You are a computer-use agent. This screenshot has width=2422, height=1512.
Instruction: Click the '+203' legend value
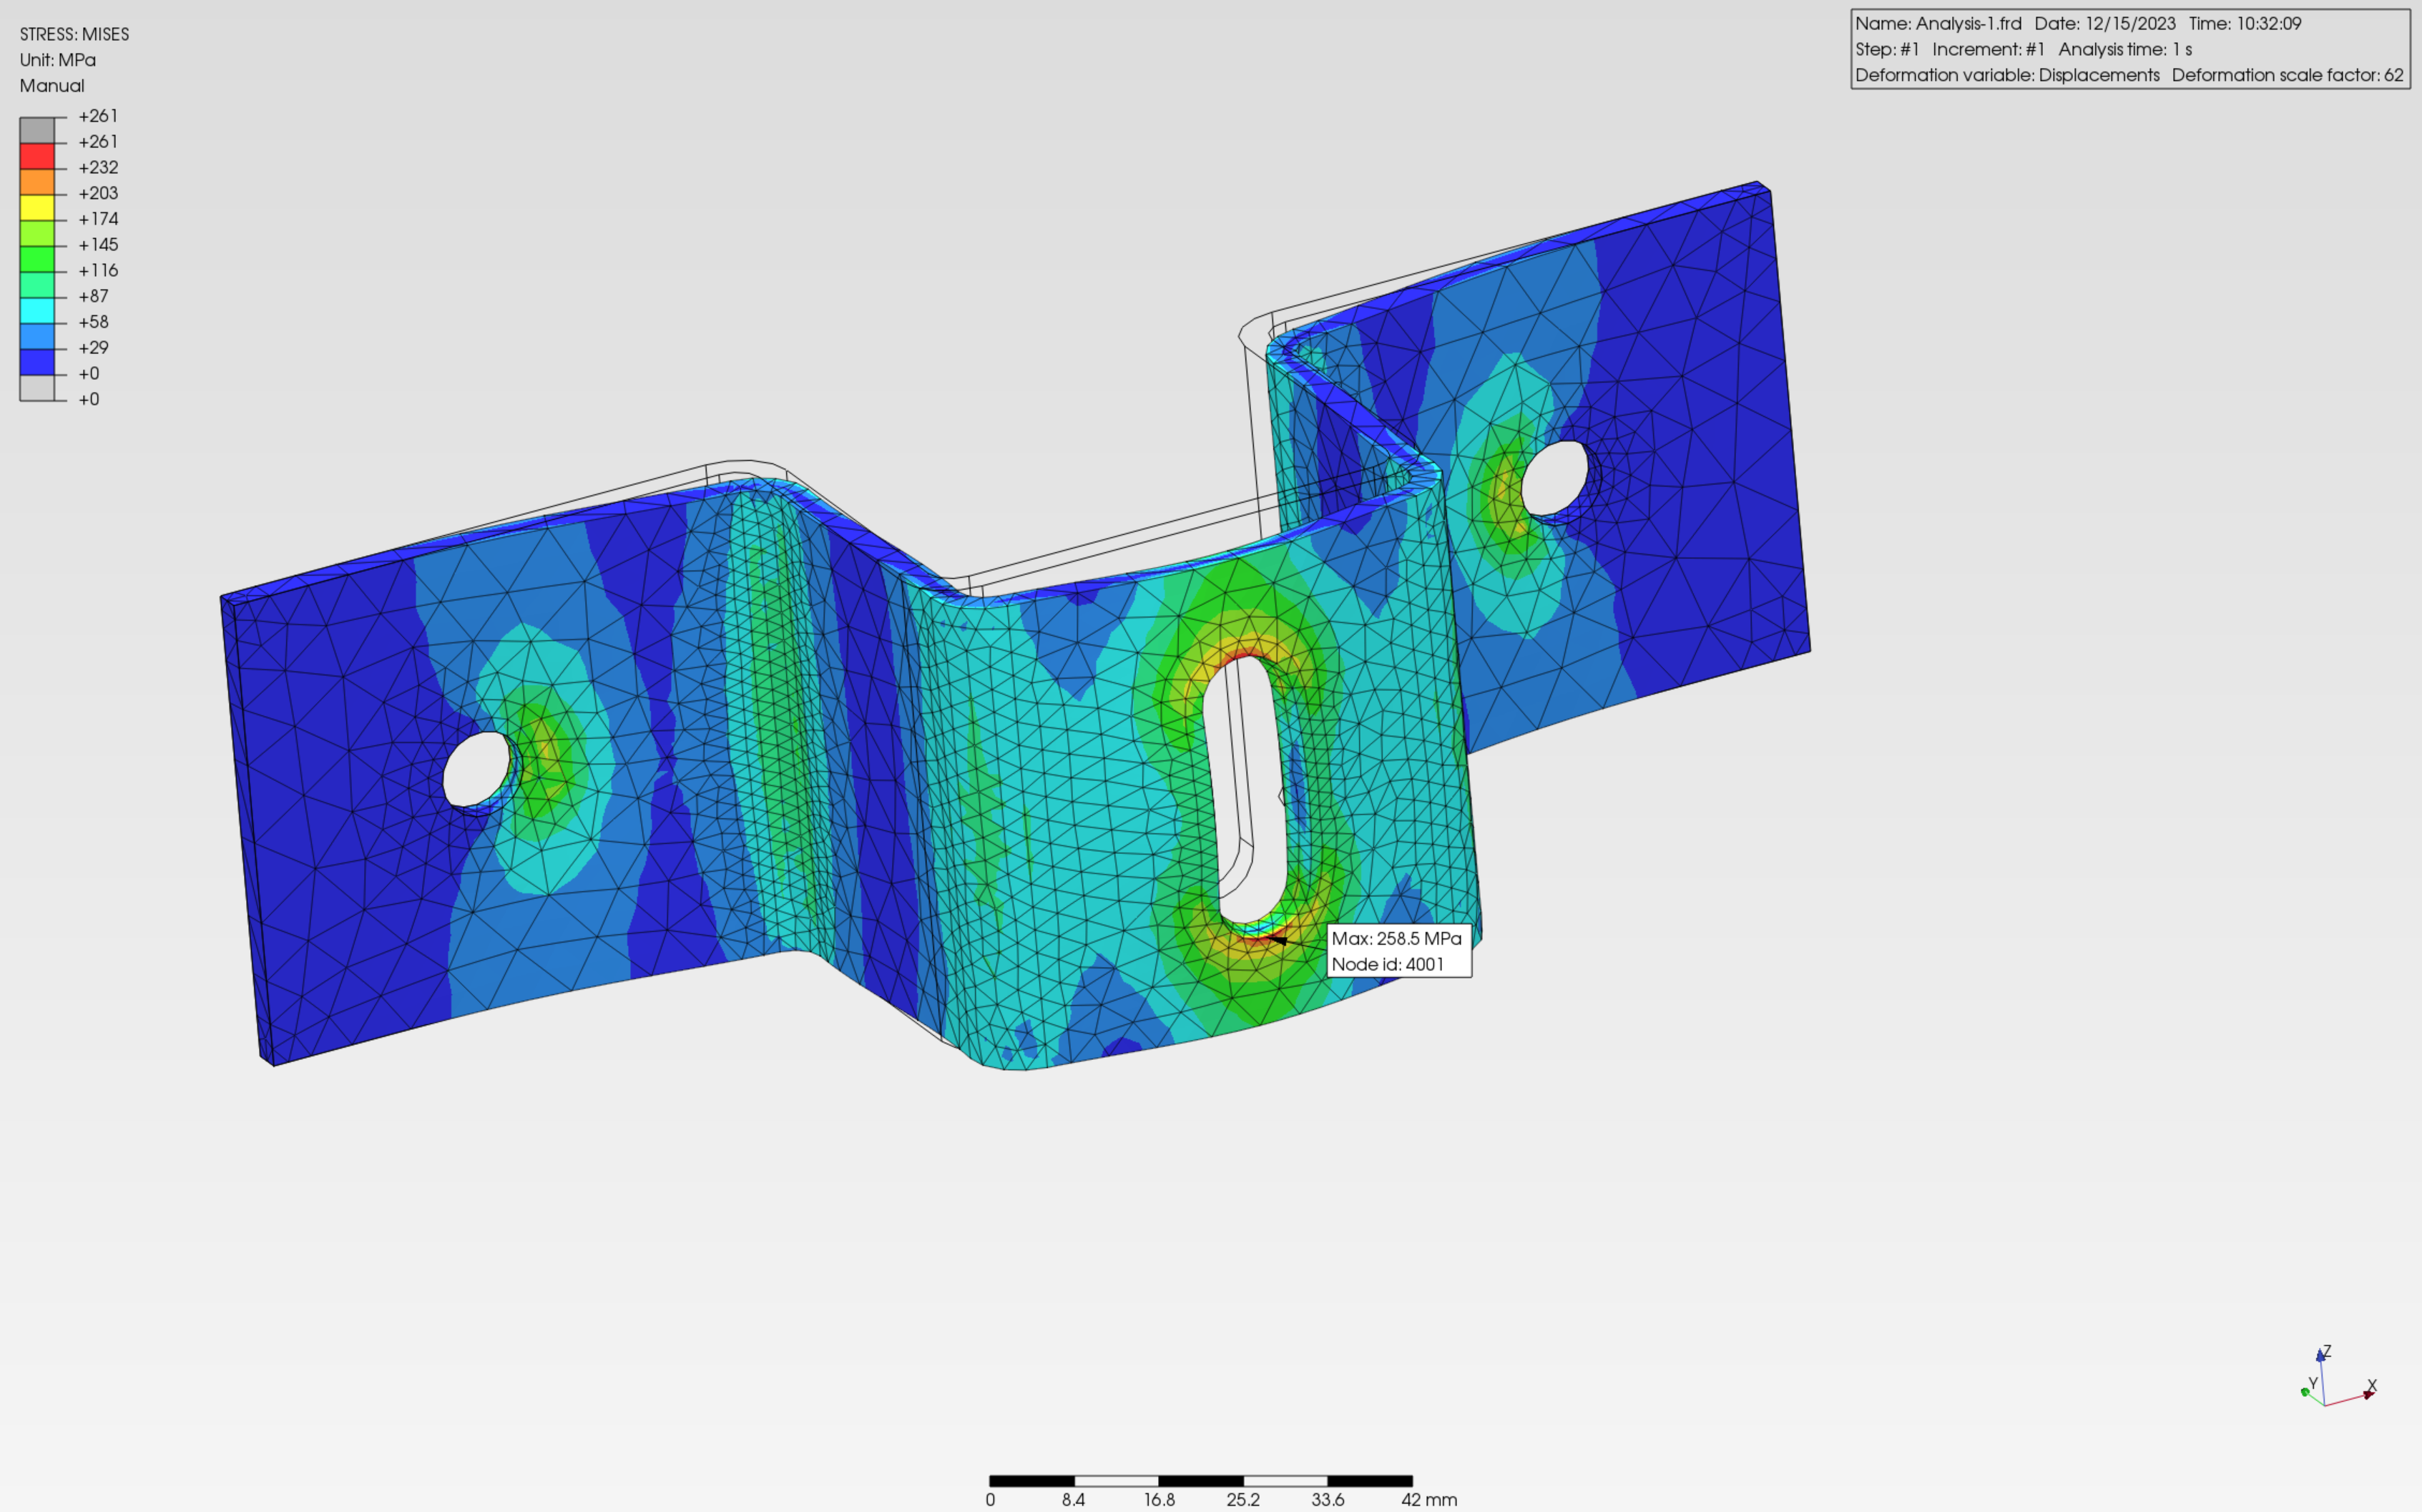[98, 193]
